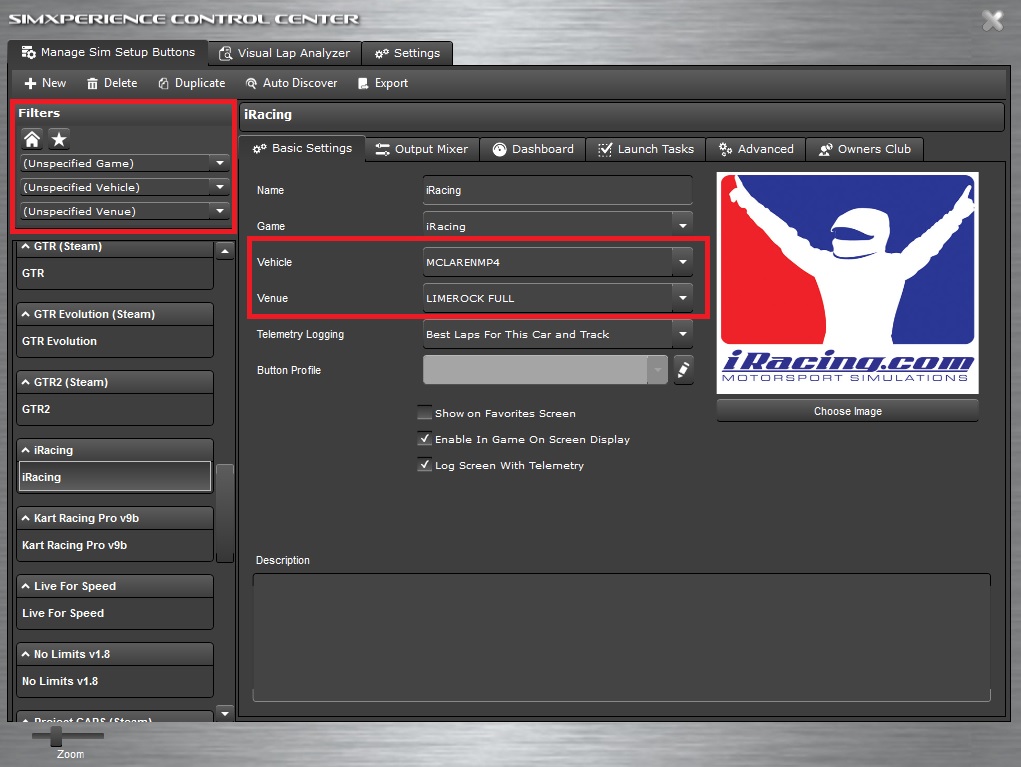Click the Delete trash icon
Image resolution: width=1021 pixels, height=767 pixels.
tap(92, 83)
